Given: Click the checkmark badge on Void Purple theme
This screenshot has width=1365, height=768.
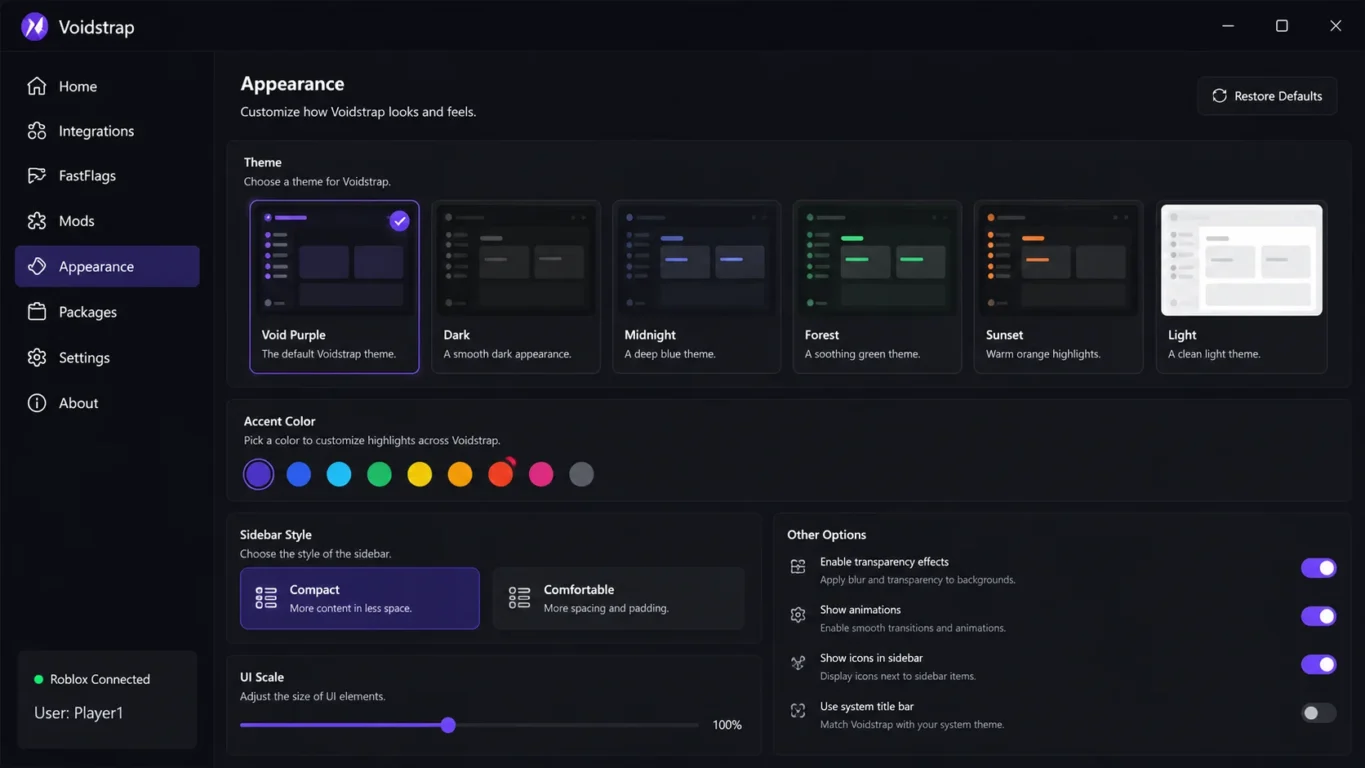Looking at the screenshot, I should click(399, 221).
